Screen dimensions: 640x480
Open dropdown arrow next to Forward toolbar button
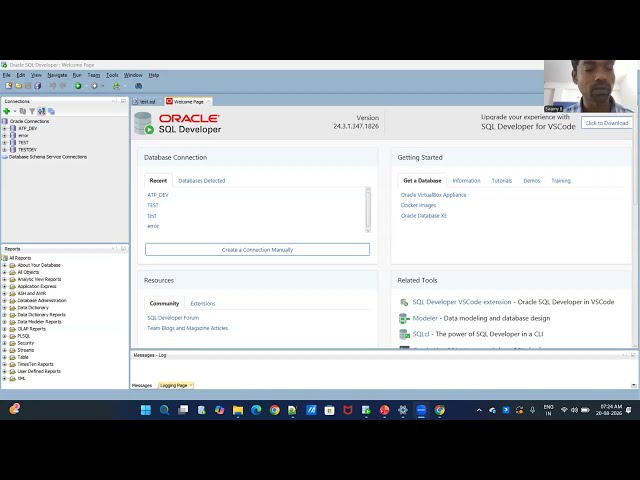[x=102, y=86]
